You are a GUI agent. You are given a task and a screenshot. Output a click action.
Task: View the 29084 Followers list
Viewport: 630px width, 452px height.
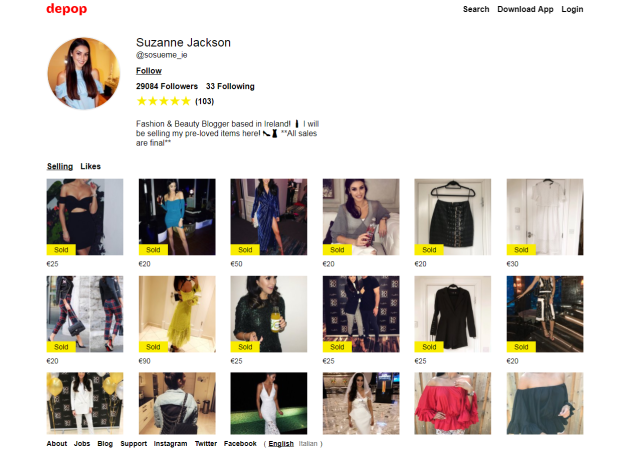pos(167,86)
